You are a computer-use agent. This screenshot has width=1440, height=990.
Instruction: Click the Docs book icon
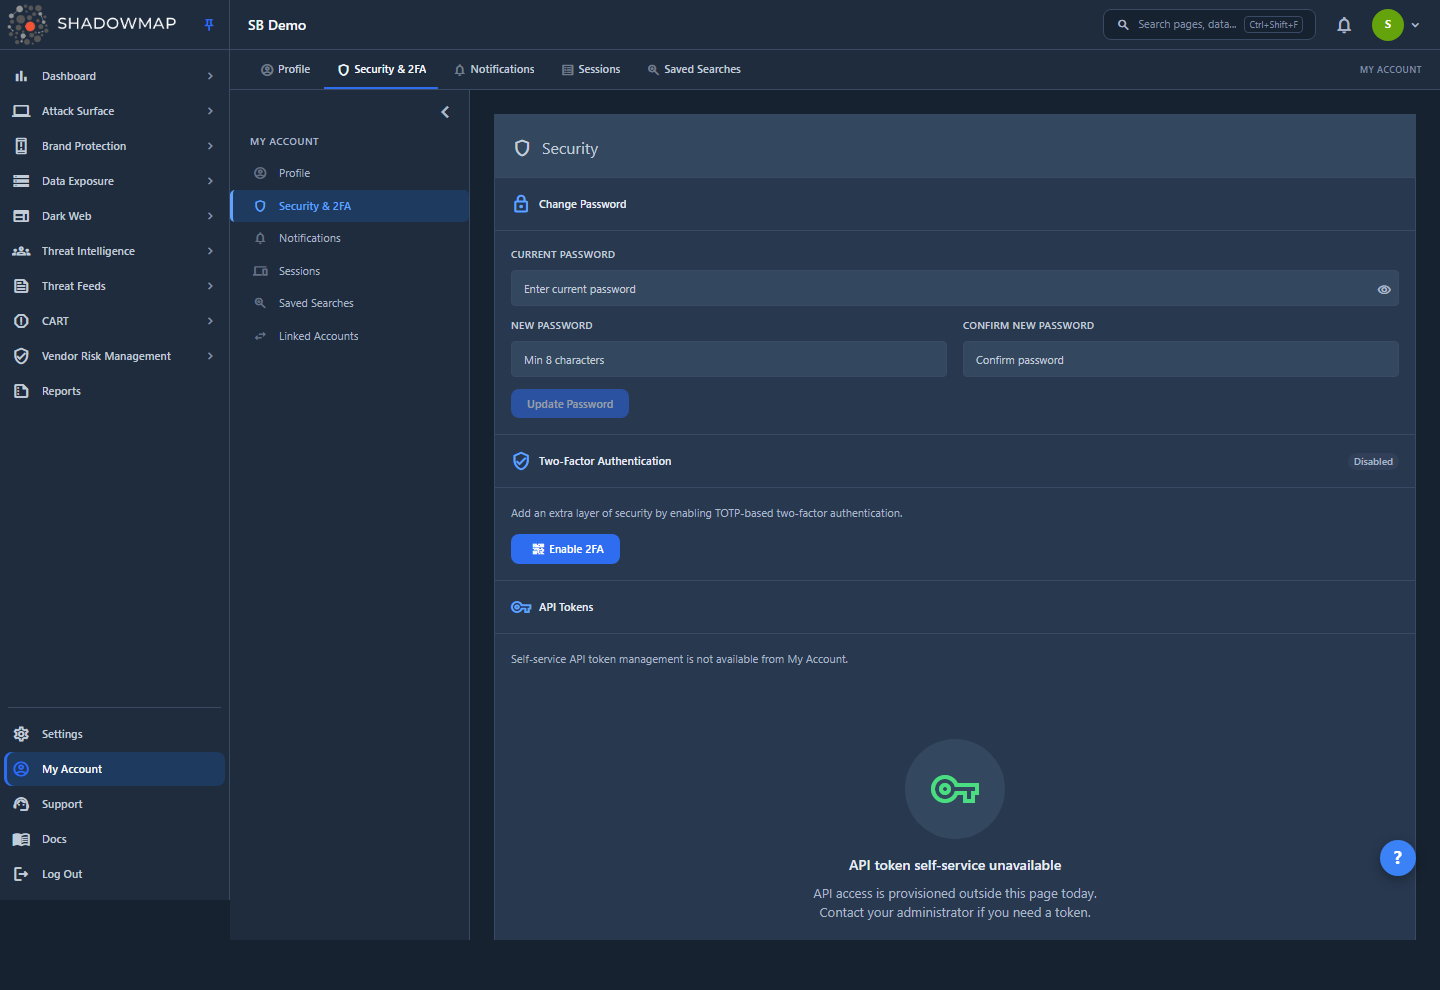coord(21,839)
